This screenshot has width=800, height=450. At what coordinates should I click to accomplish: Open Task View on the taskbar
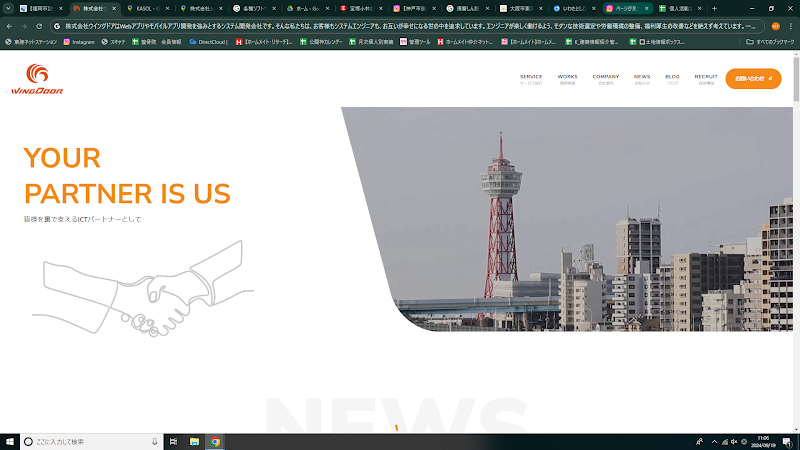tap(173, 442)
